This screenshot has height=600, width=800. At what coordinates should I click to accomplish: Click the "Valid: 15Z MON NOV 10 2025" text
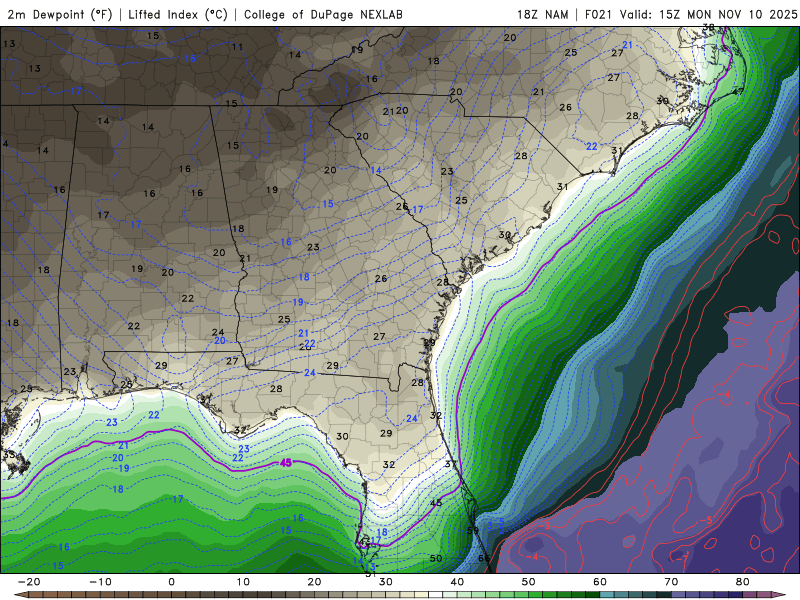tap(708, 14)
